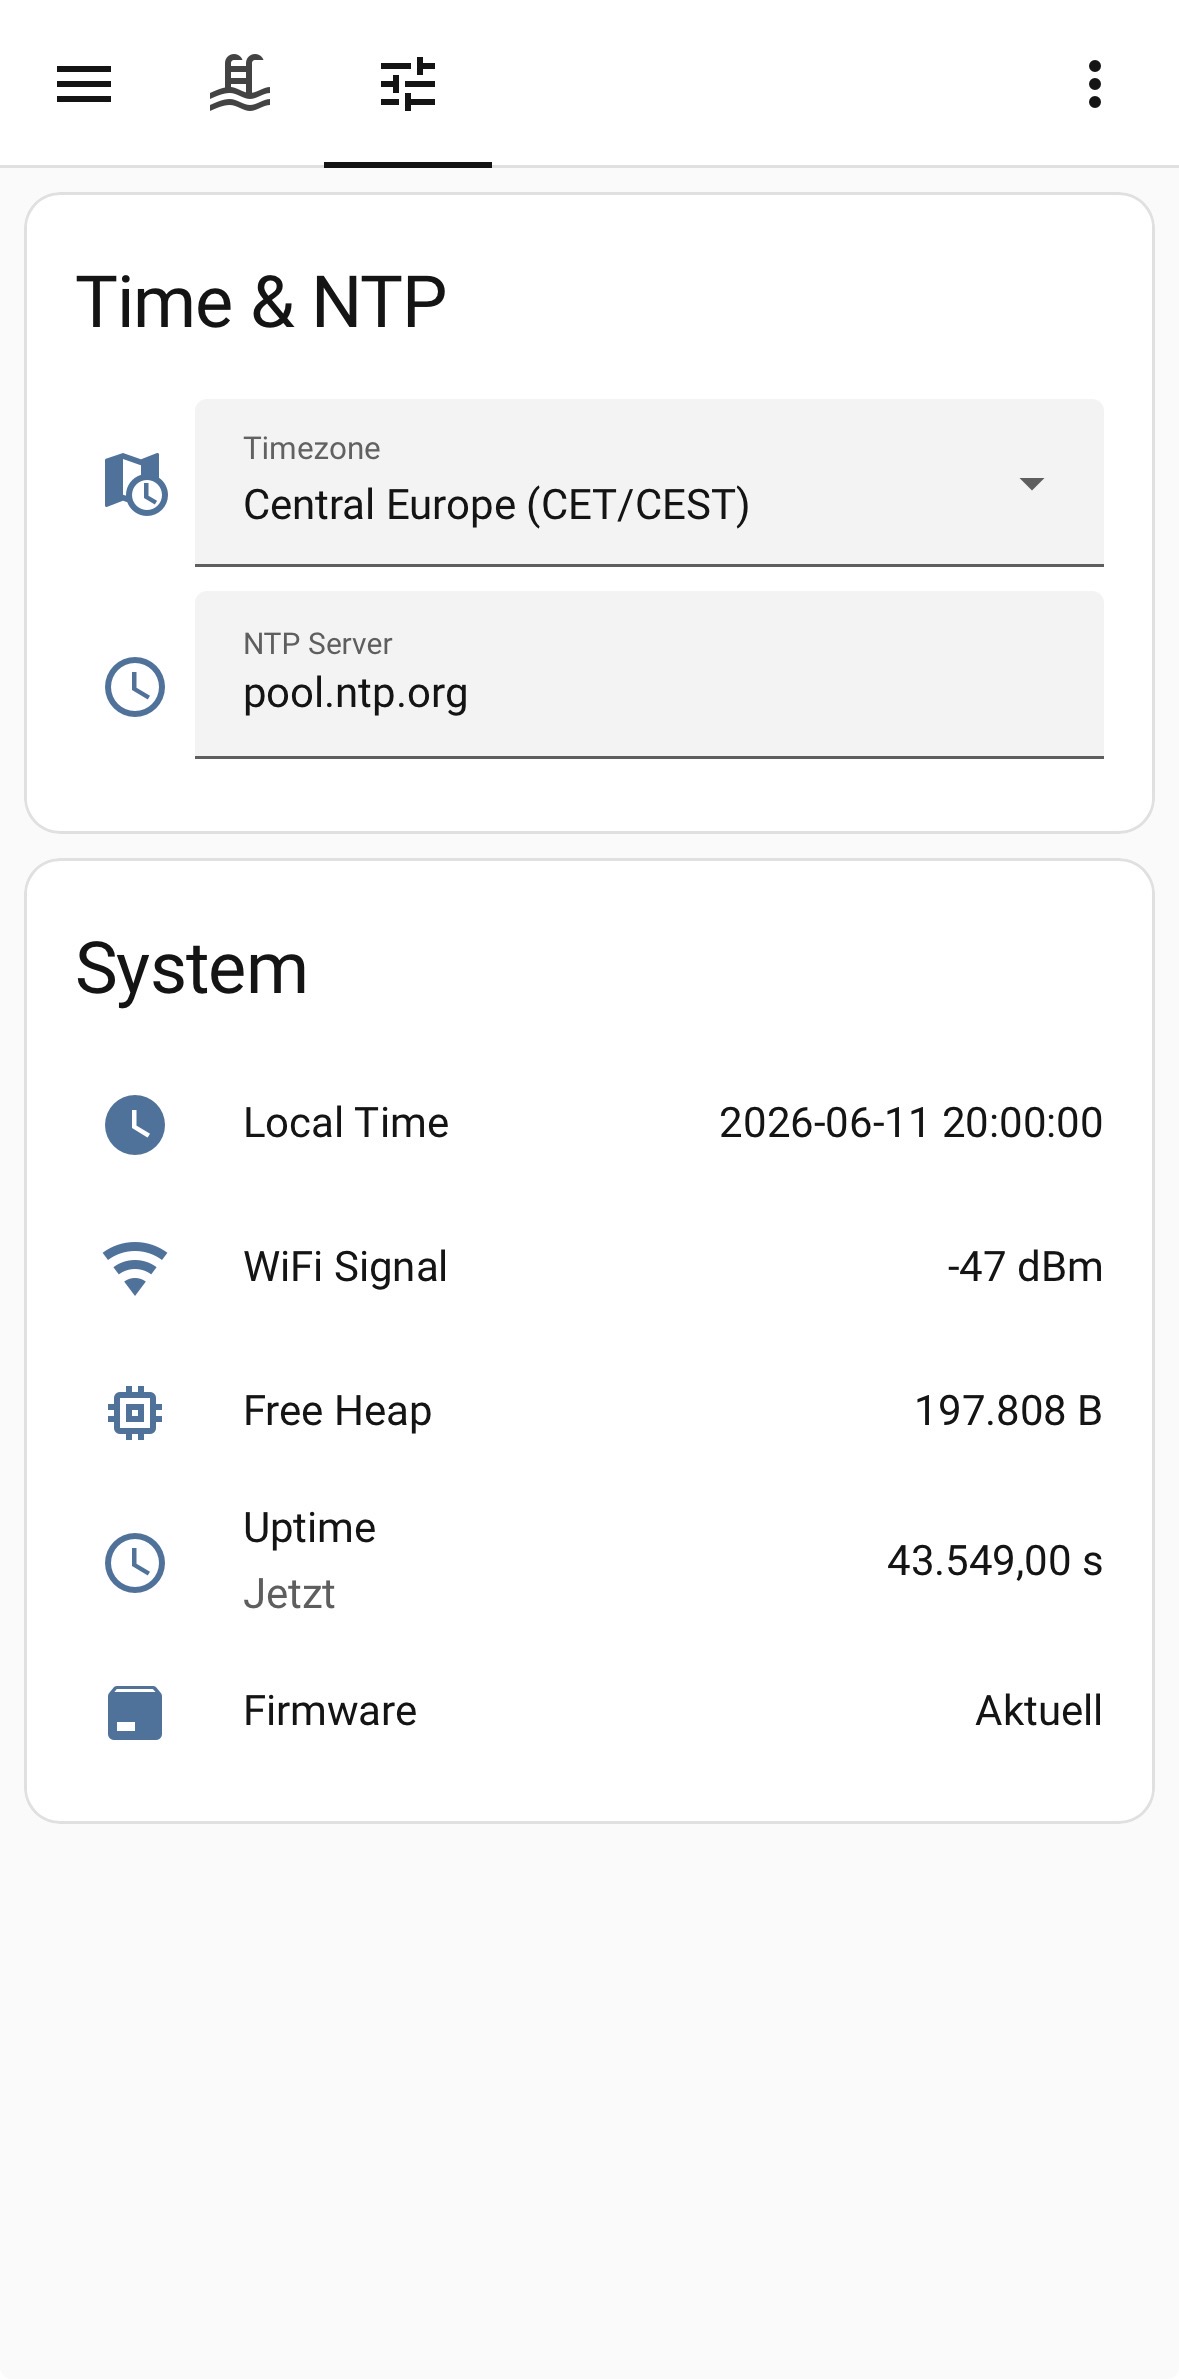Viewport: 1179px width, 2379px height.
Task: Click the Free Heap chip icon
Action: coord(135,1412)
